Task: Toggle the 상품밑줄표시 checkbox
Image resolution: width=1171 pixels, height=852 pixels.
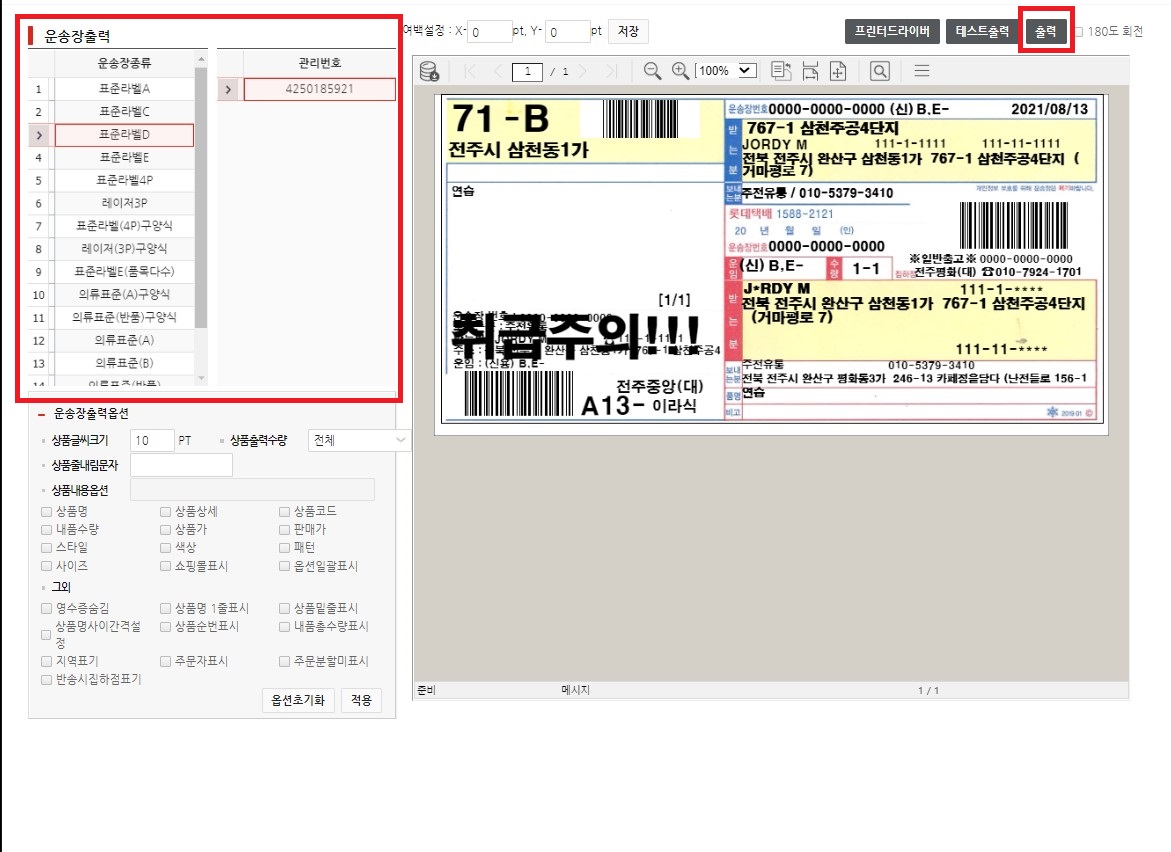Action: tap(284, 609)
